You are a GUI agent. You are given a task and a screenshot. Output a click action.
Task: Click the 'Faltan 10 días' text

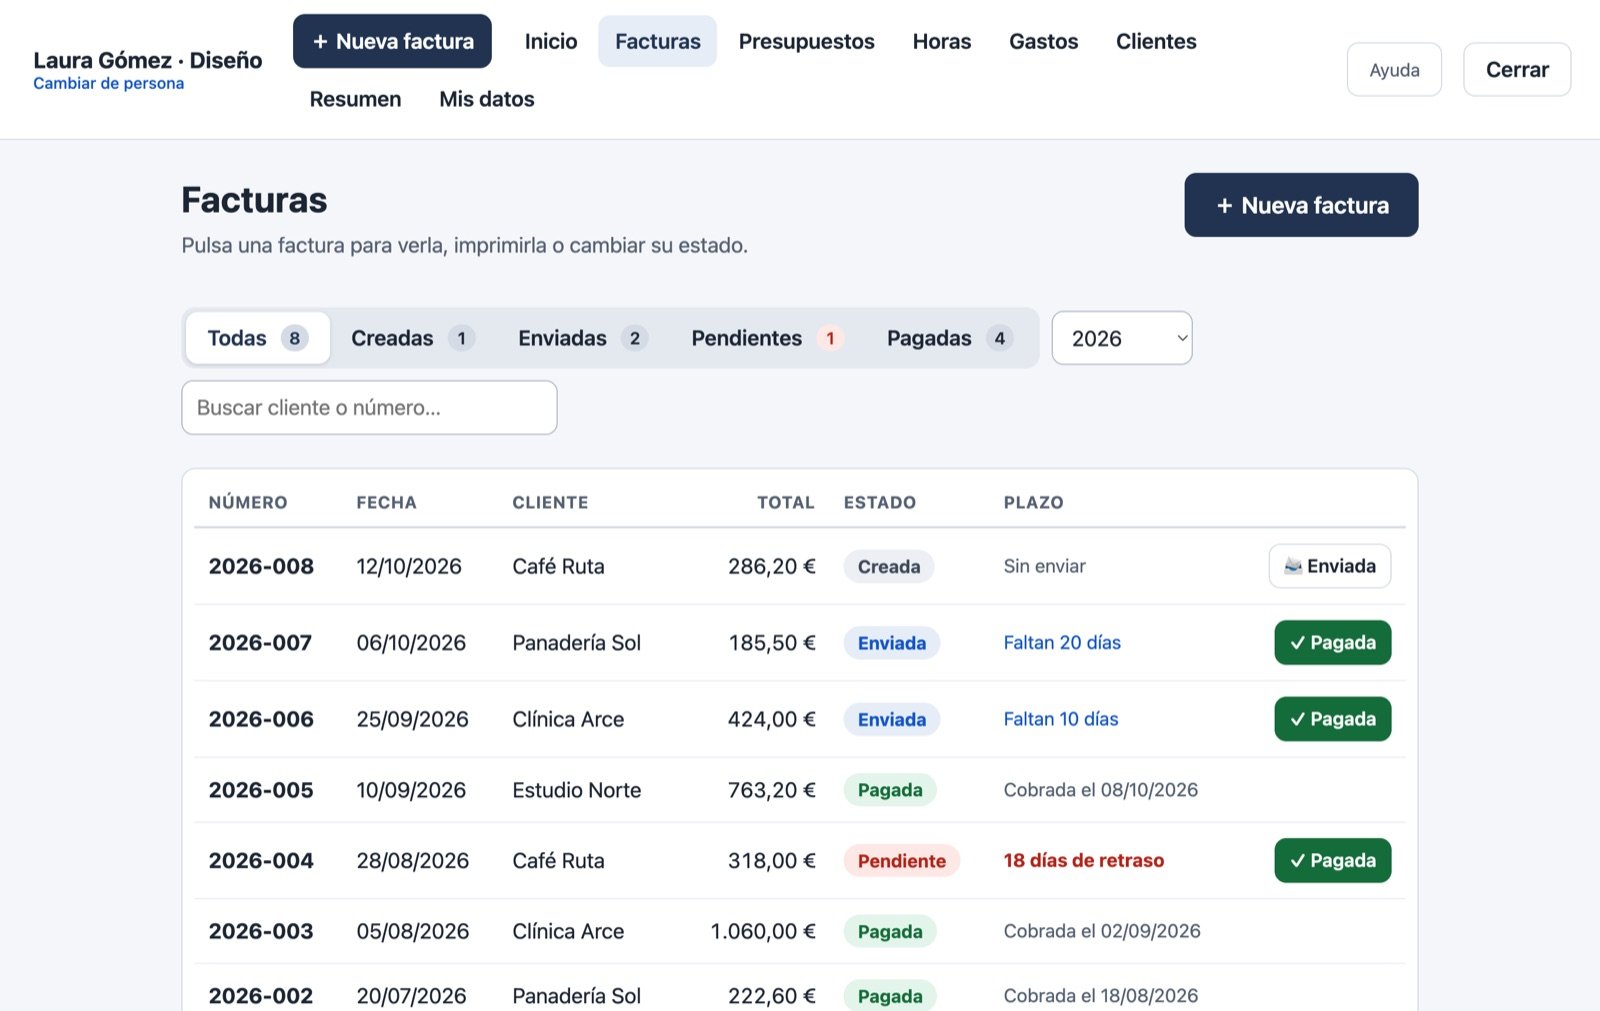[1061, 719]
